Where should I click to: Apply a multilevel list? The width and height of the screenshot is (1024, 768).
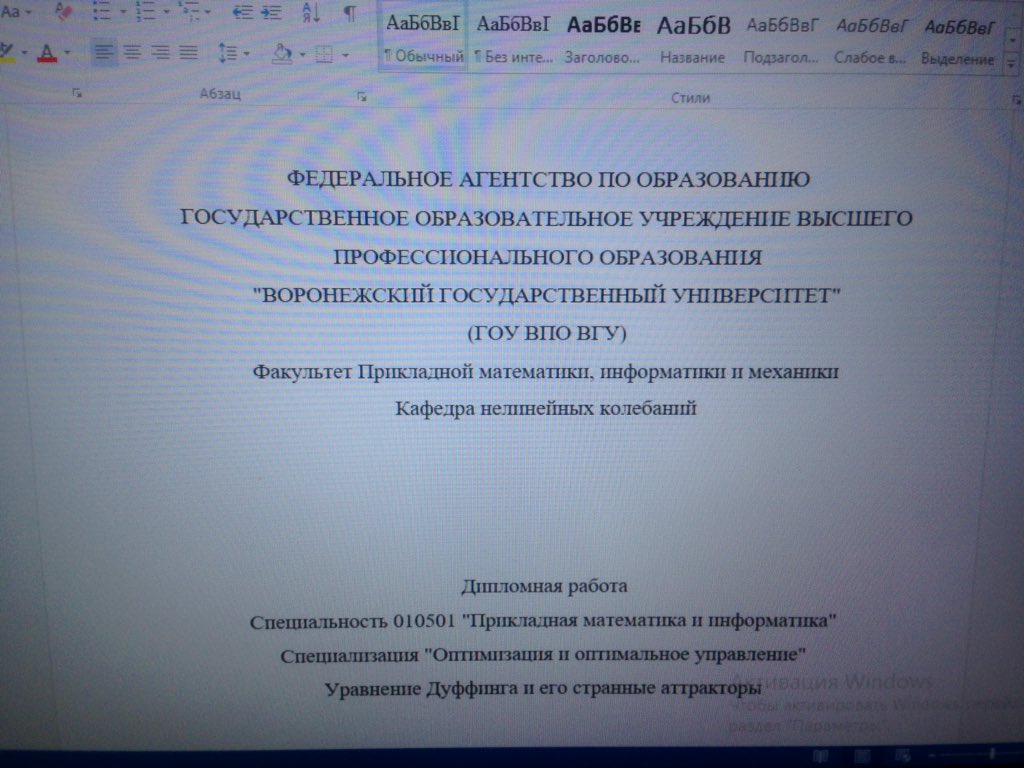click(189, 12)
